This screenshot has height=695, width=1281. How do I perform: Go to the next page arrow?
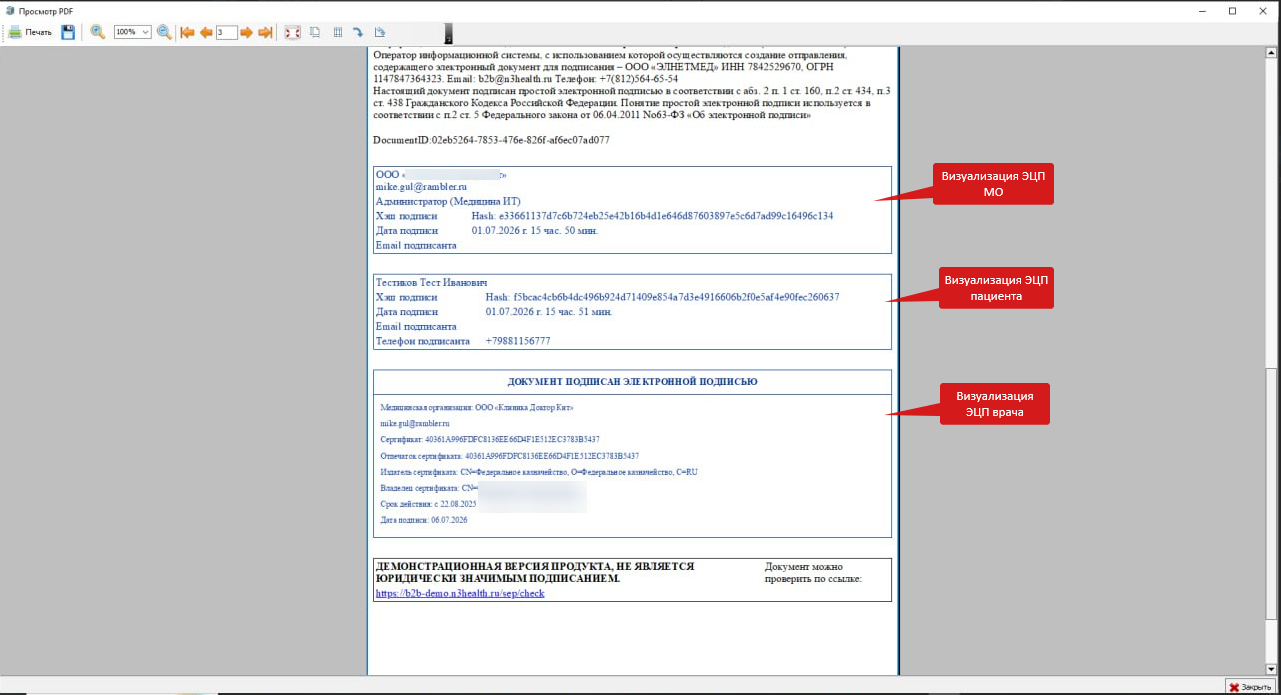246,32
